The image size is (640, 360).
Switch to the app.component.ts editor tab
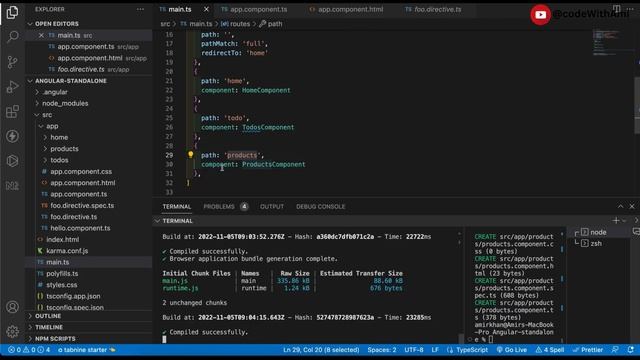[258, 9]
